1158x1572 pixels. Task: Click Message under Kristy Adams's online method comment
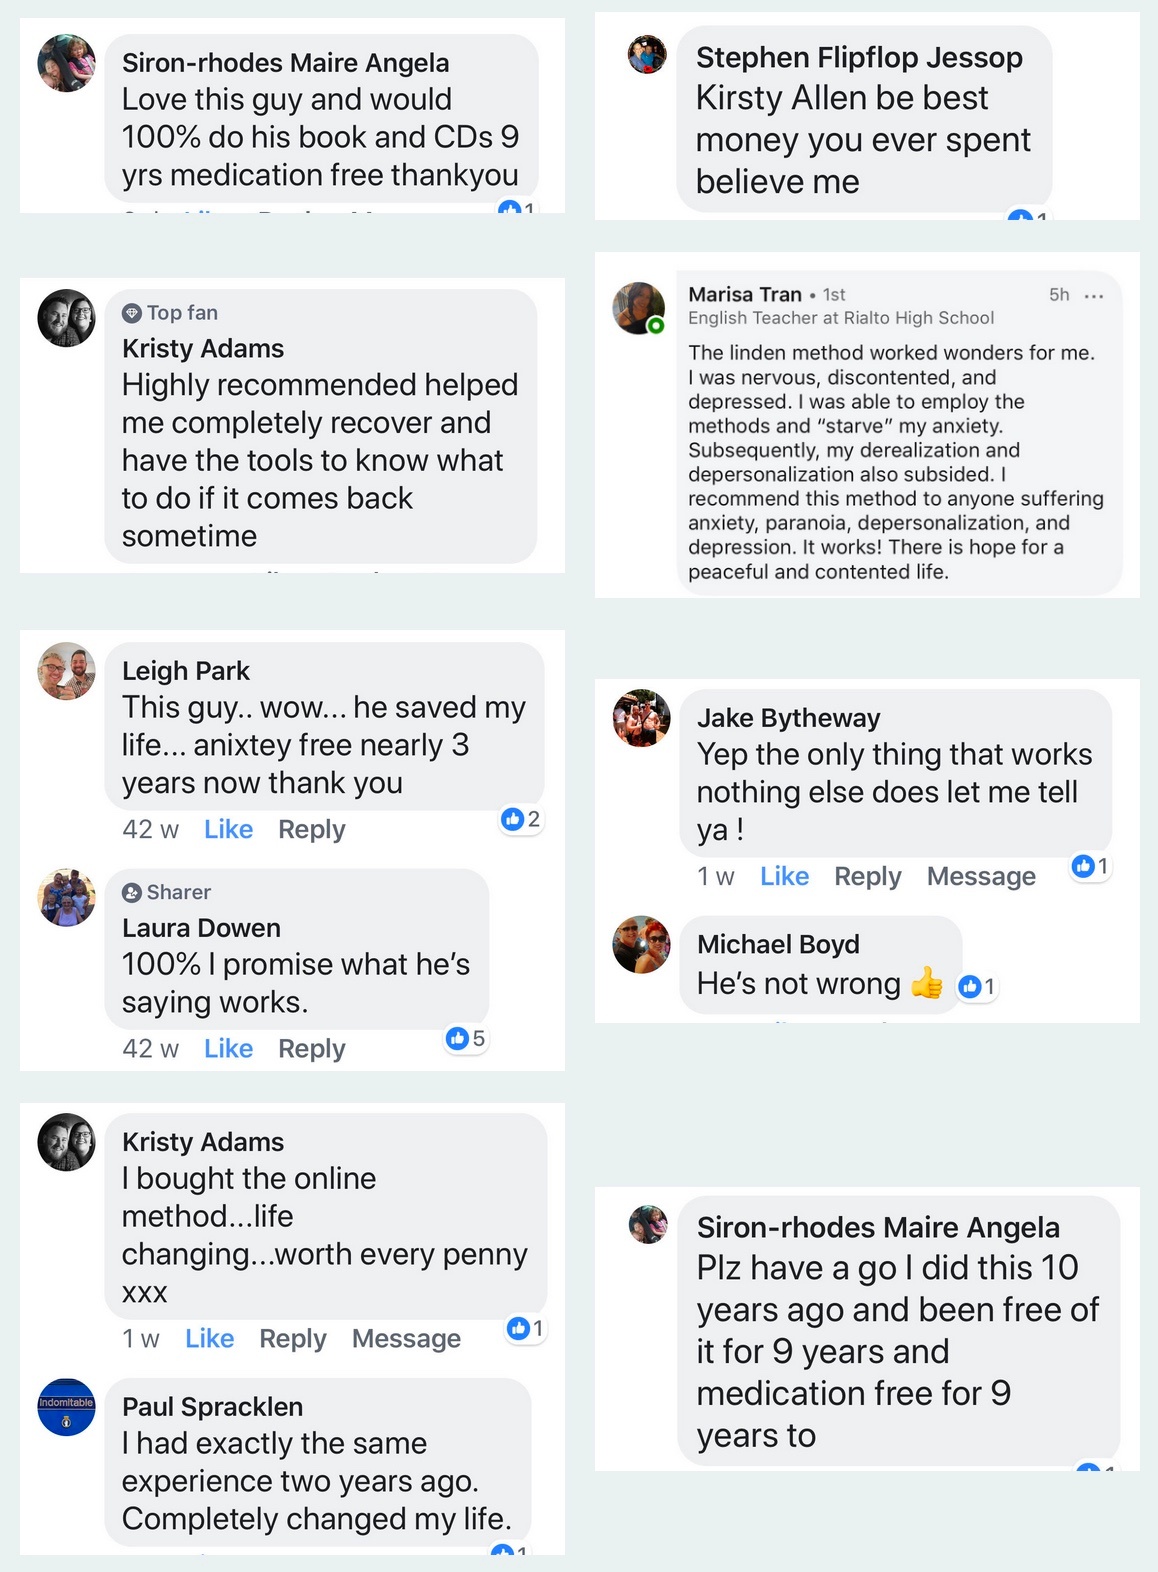406,1338
